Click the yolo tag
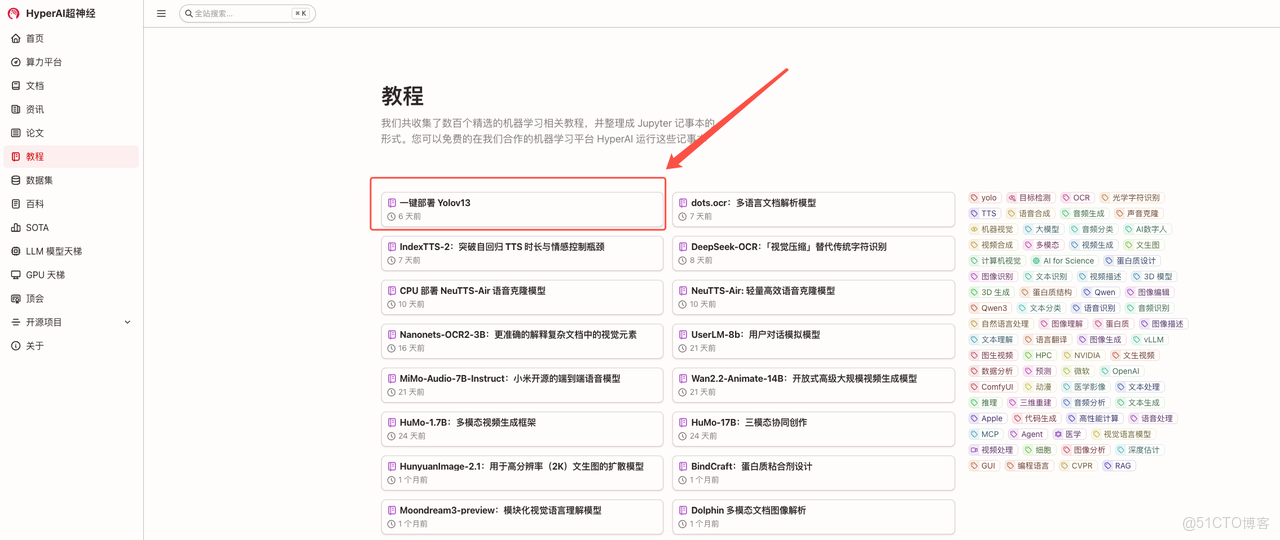1280x540 pixels. coord(984,198)
